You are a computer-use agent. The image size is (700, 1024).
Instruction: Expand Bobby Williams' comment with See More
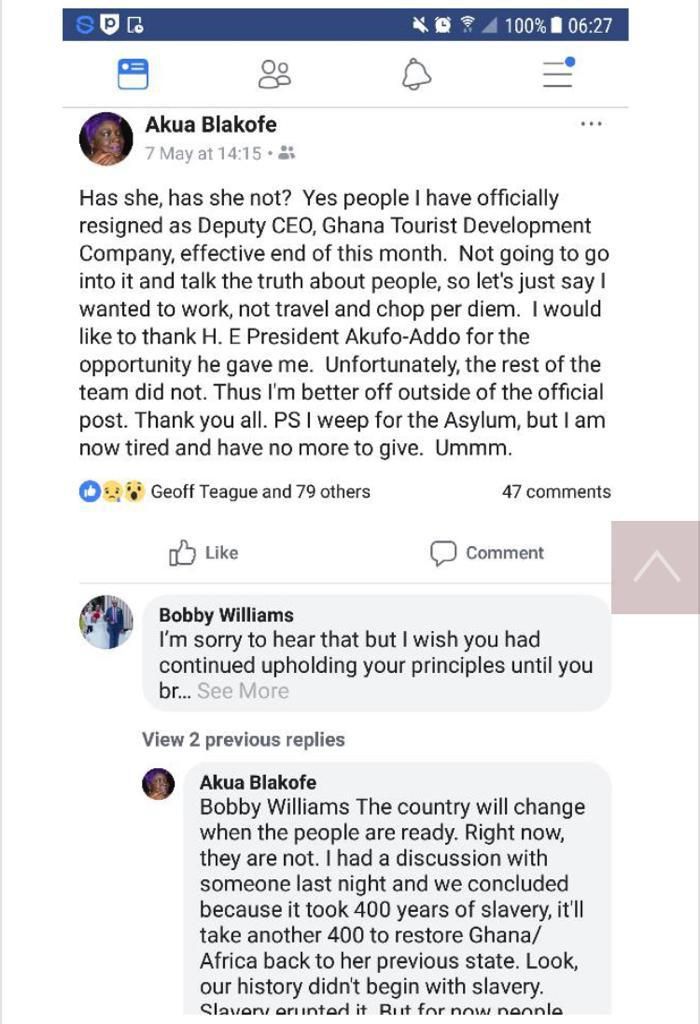[x=243, y=691]
